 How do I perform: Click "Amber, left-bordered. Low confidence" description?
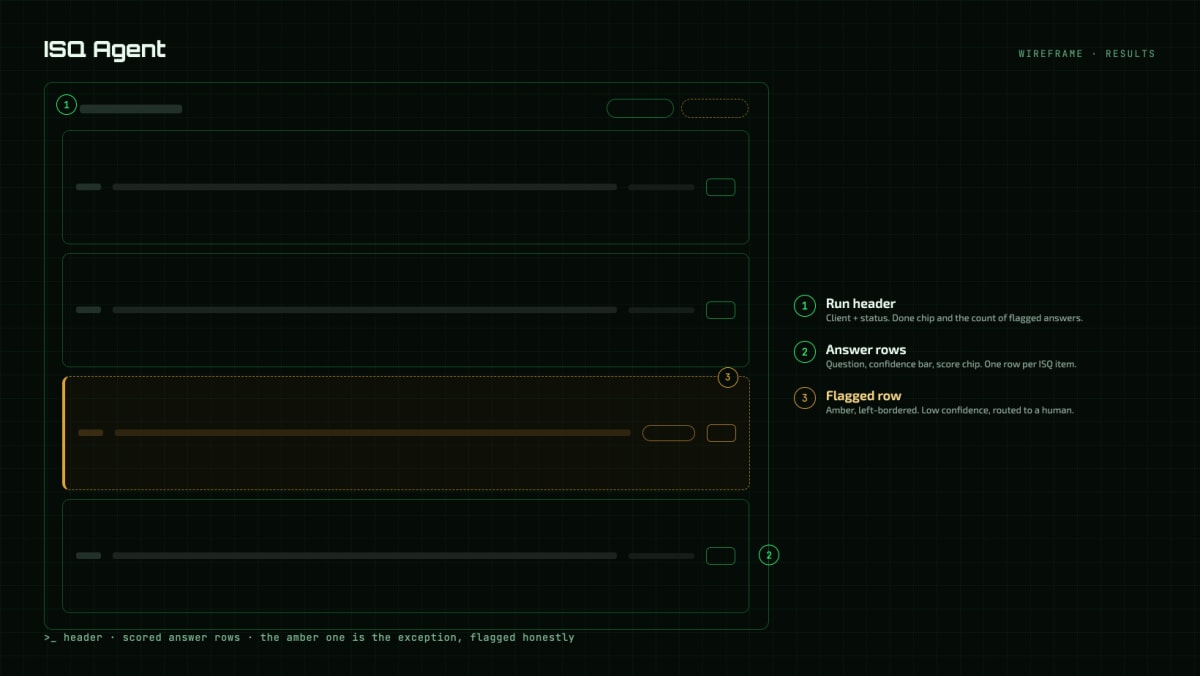coord(950,410)
